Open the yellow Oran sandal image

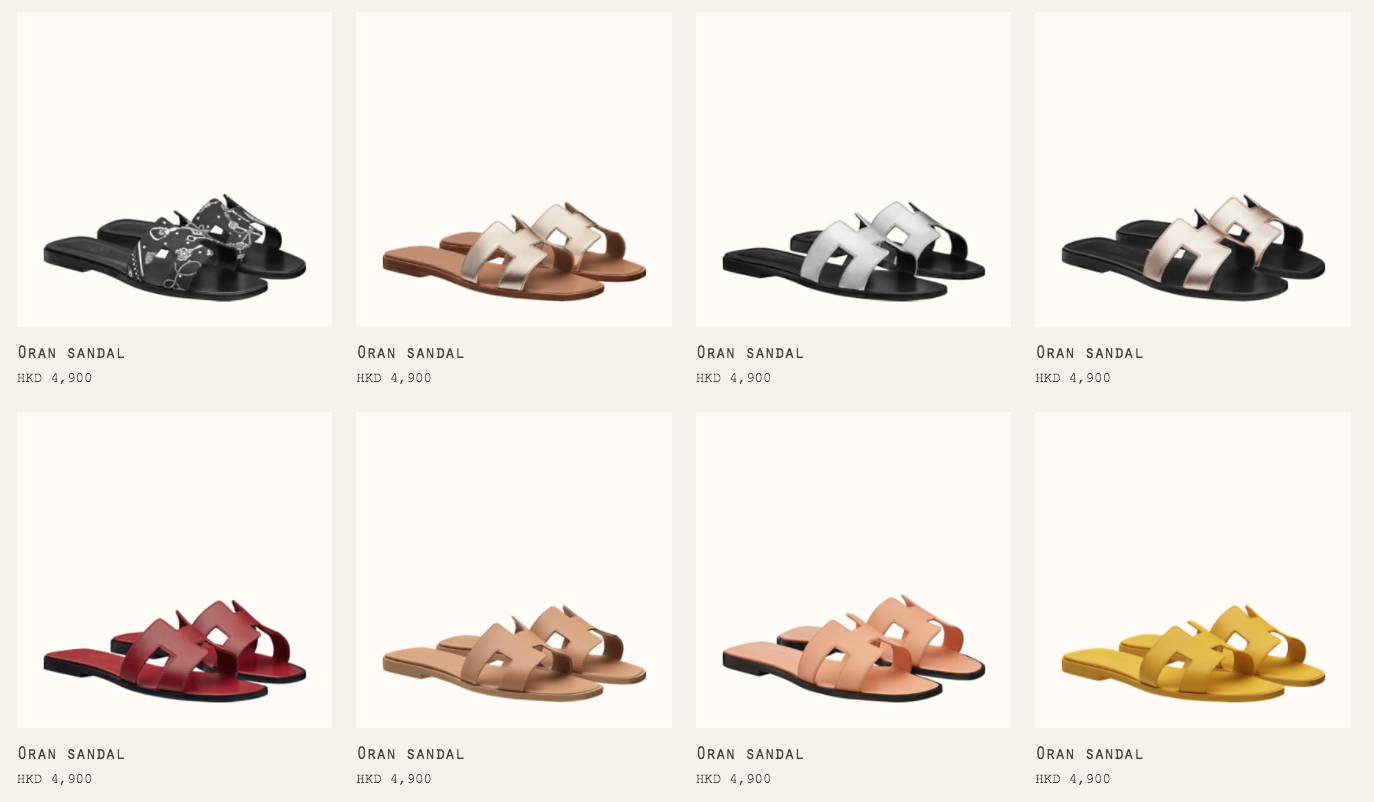[1193, 570]
